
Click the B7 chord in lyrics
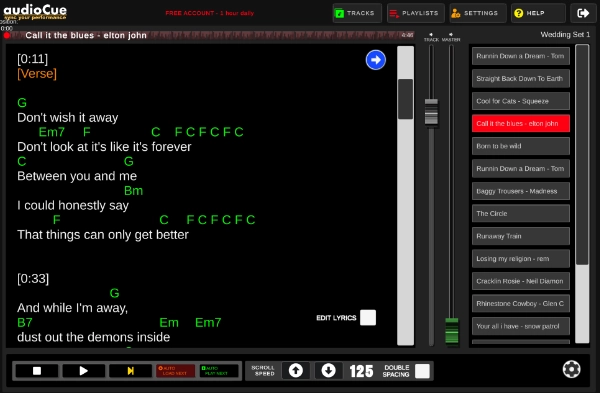(25, 323)
